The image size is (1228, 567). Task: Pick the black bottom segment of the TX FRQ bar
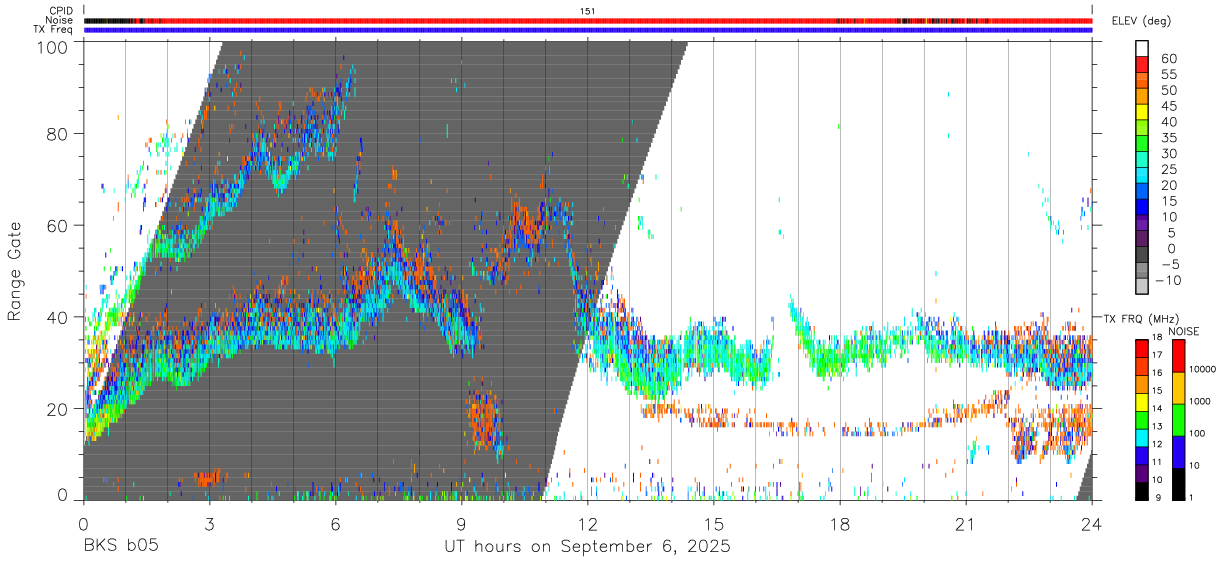(1142, 489)
